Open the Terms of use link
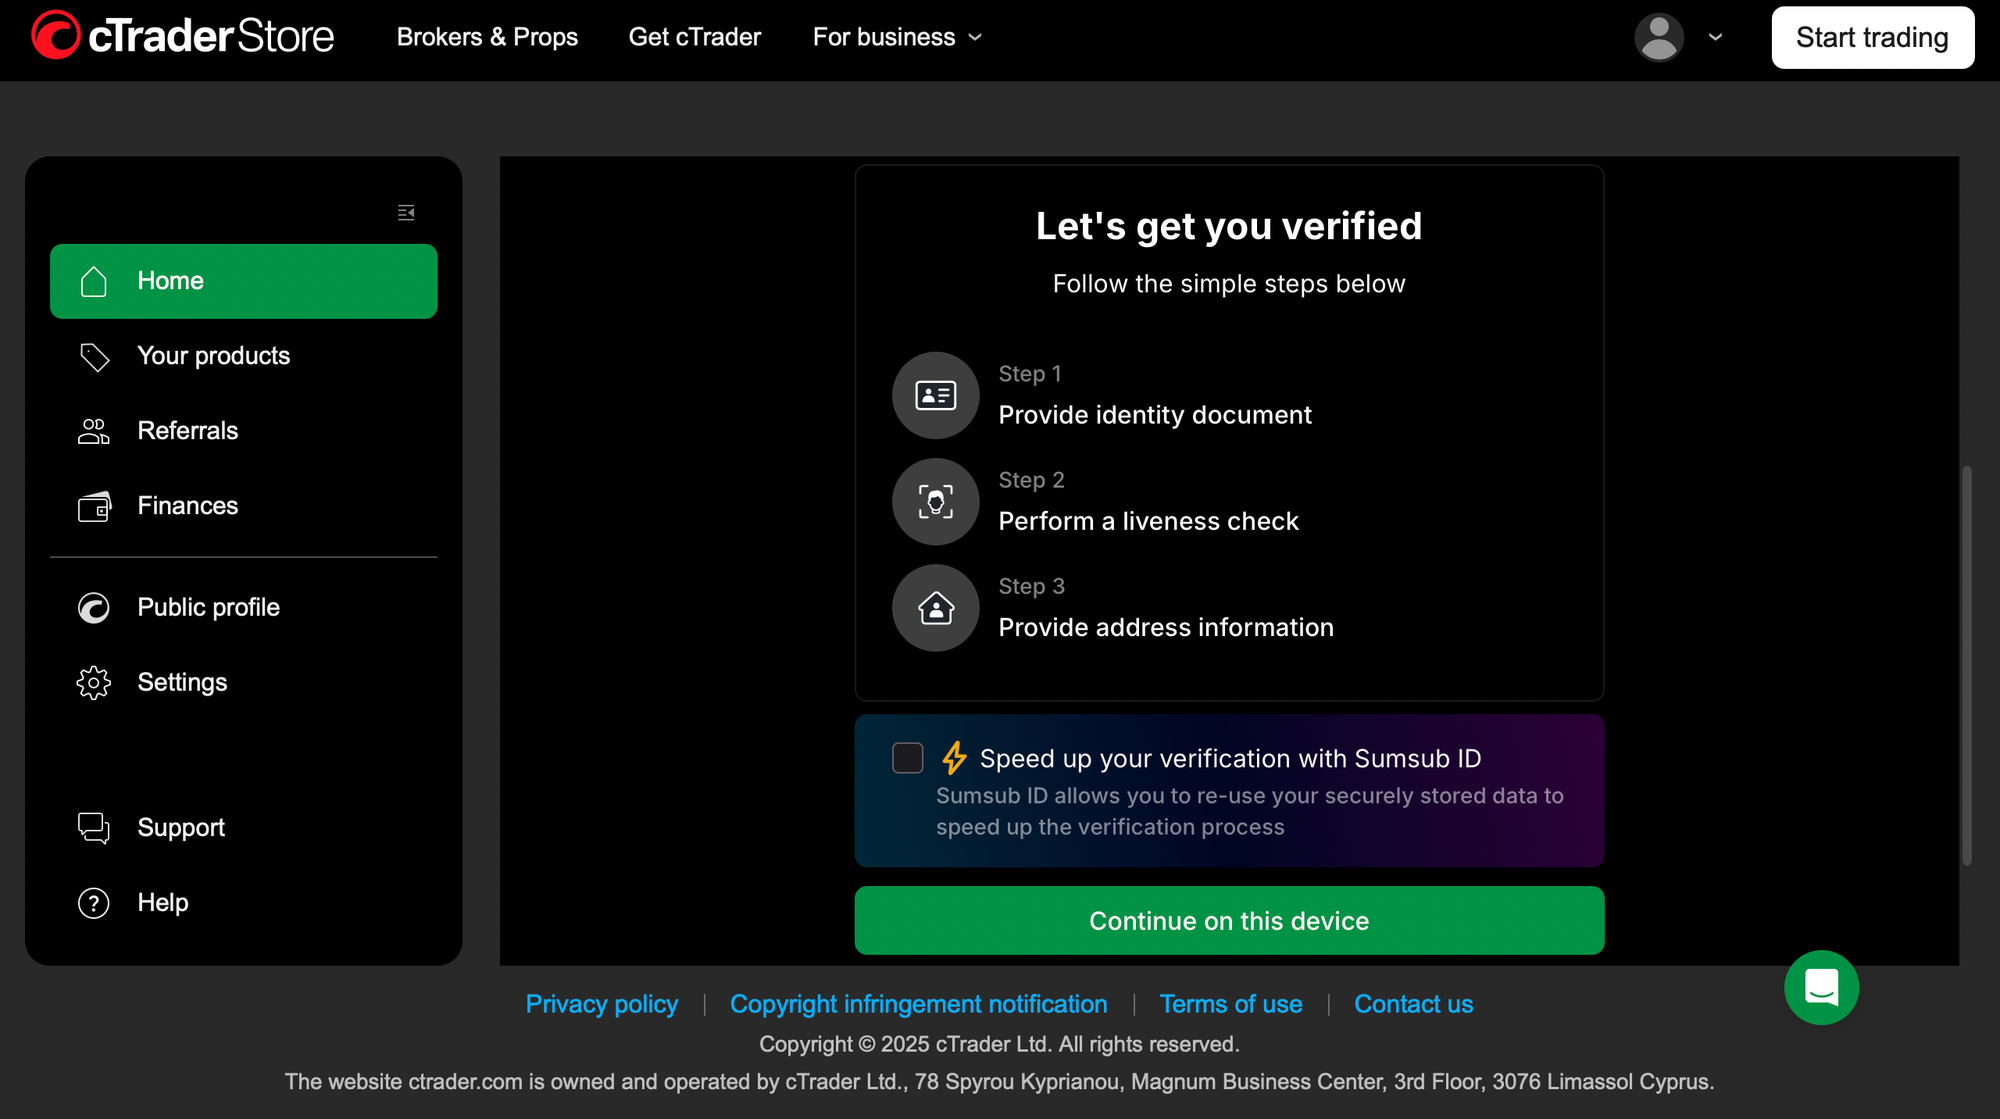This screenshot has height=1119, width=2000. click(x=1230, y=1004)
